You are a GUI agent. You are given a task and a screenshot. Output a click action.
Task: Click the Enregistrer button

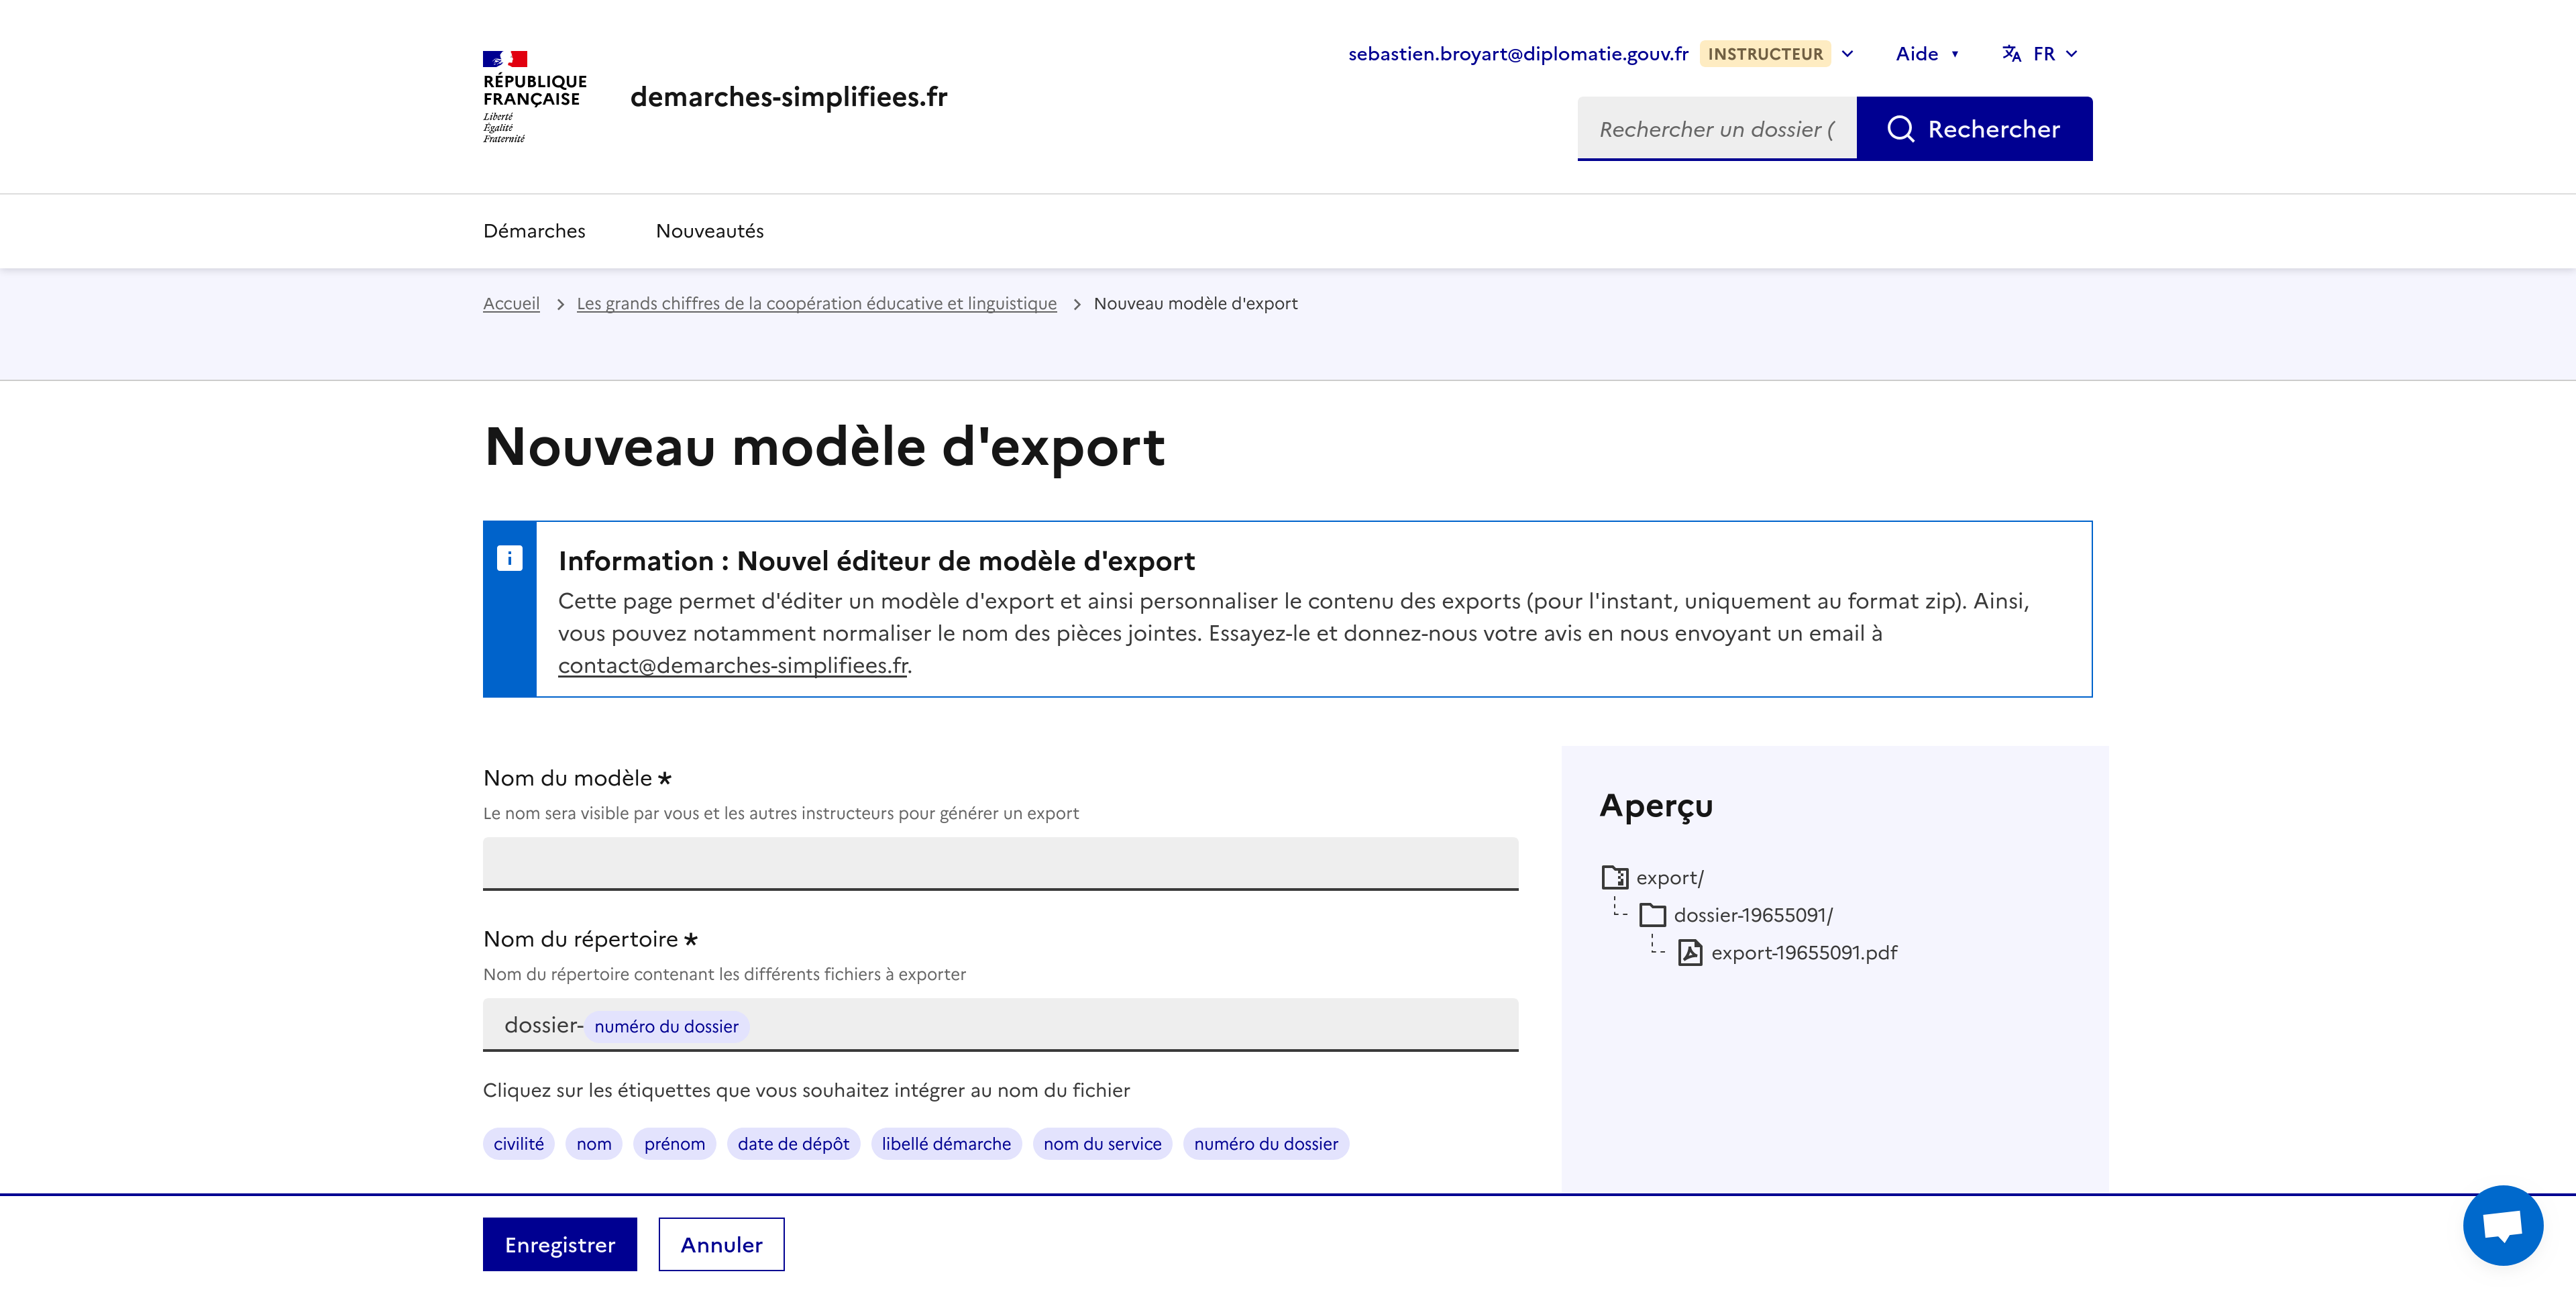click(x=559, y=1244)
